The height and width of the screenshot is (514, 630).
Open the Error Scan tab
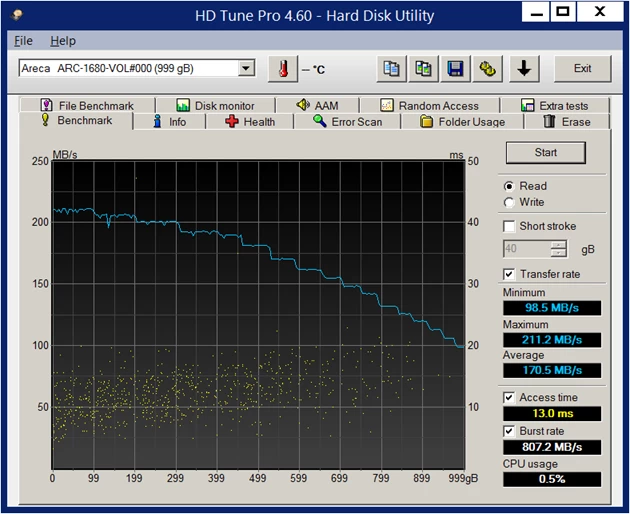tap(348, 122)
